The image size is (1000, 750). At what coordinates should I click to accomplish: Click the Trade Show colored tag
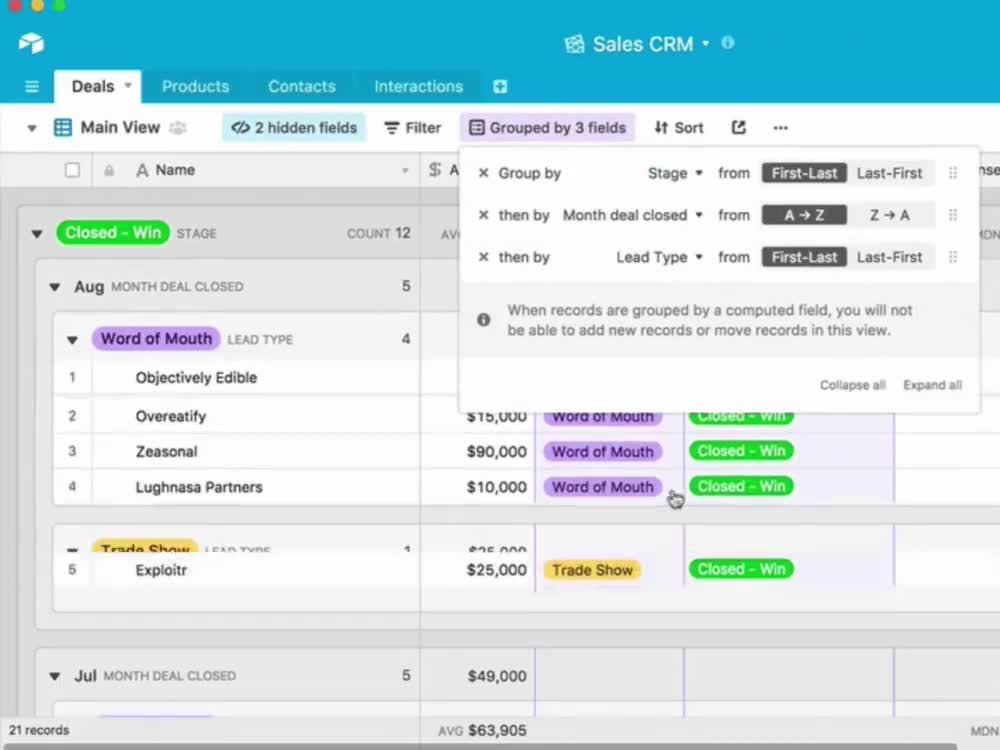click(592, 569)
